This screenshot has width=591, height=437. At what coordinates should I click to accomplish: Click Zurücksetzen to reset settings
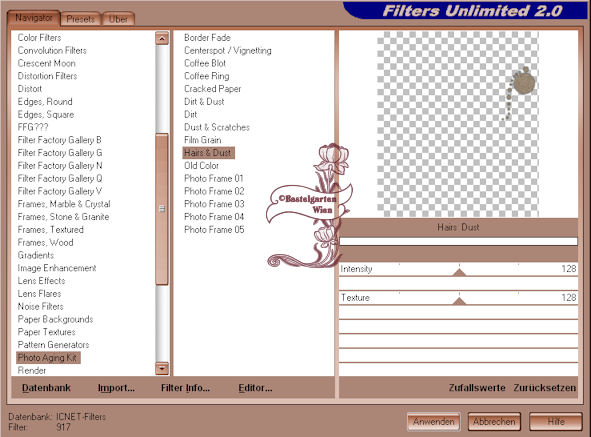(x=545, y=388)
